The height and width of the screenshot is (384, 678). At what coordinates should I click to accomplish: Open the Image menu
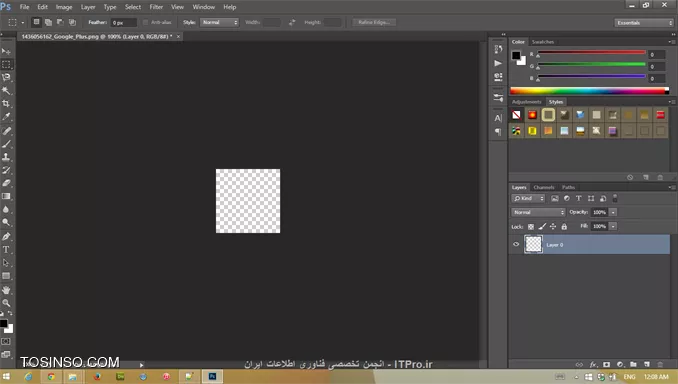[x=64, y=7]
